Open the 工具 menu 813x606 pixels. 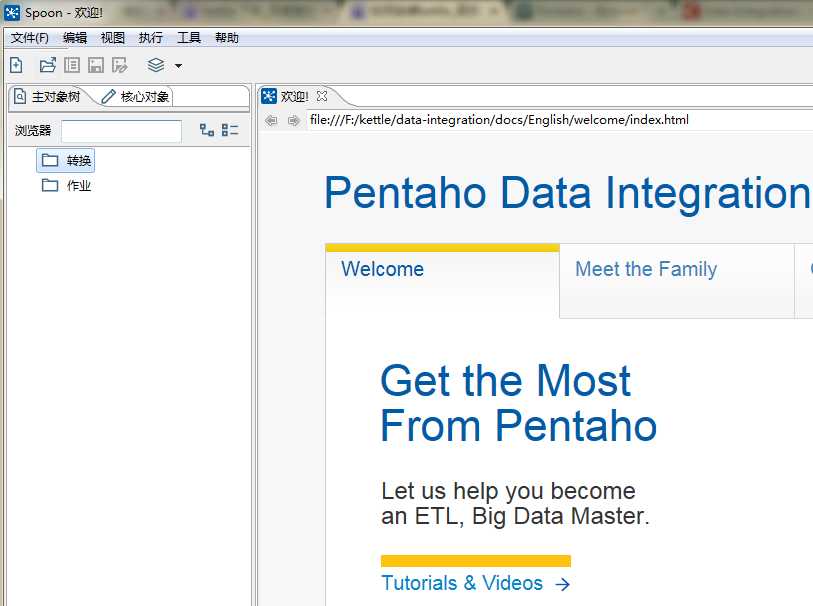pos(189,38)
